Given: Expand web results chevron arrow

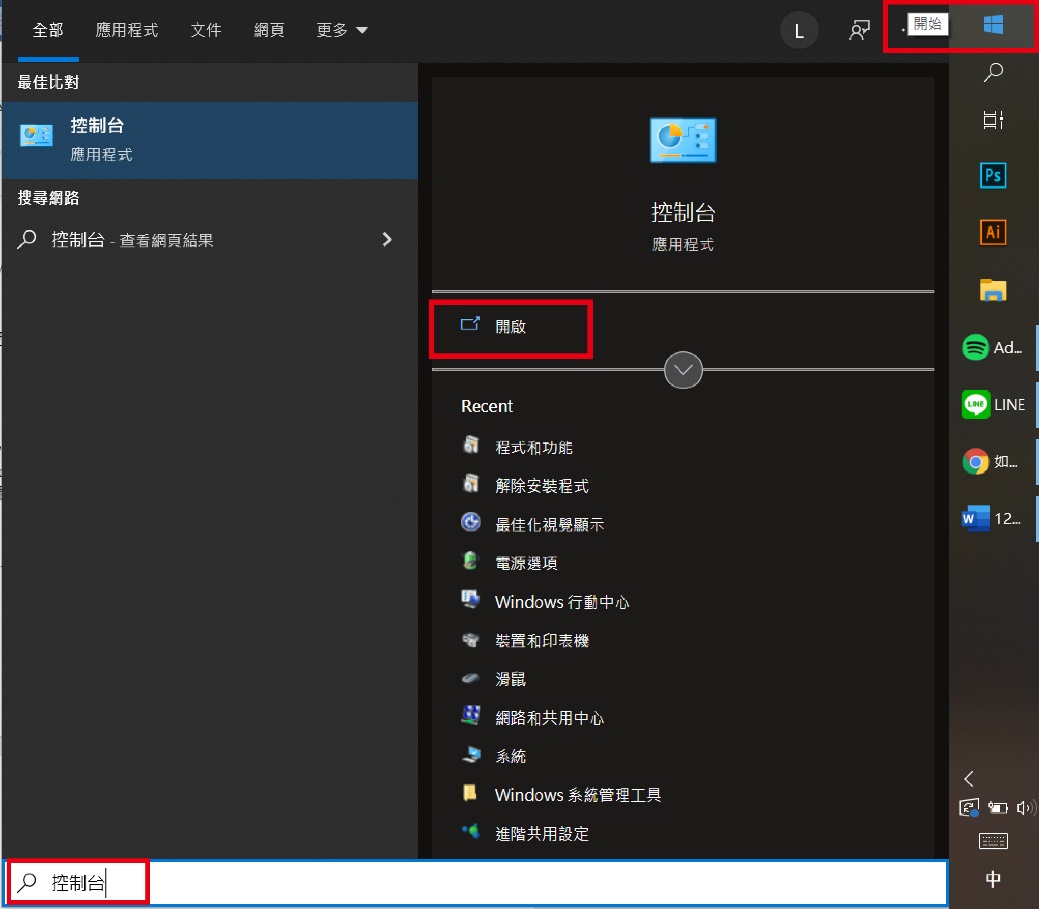Looking at the screenshot, I should [x=388, y=240].
